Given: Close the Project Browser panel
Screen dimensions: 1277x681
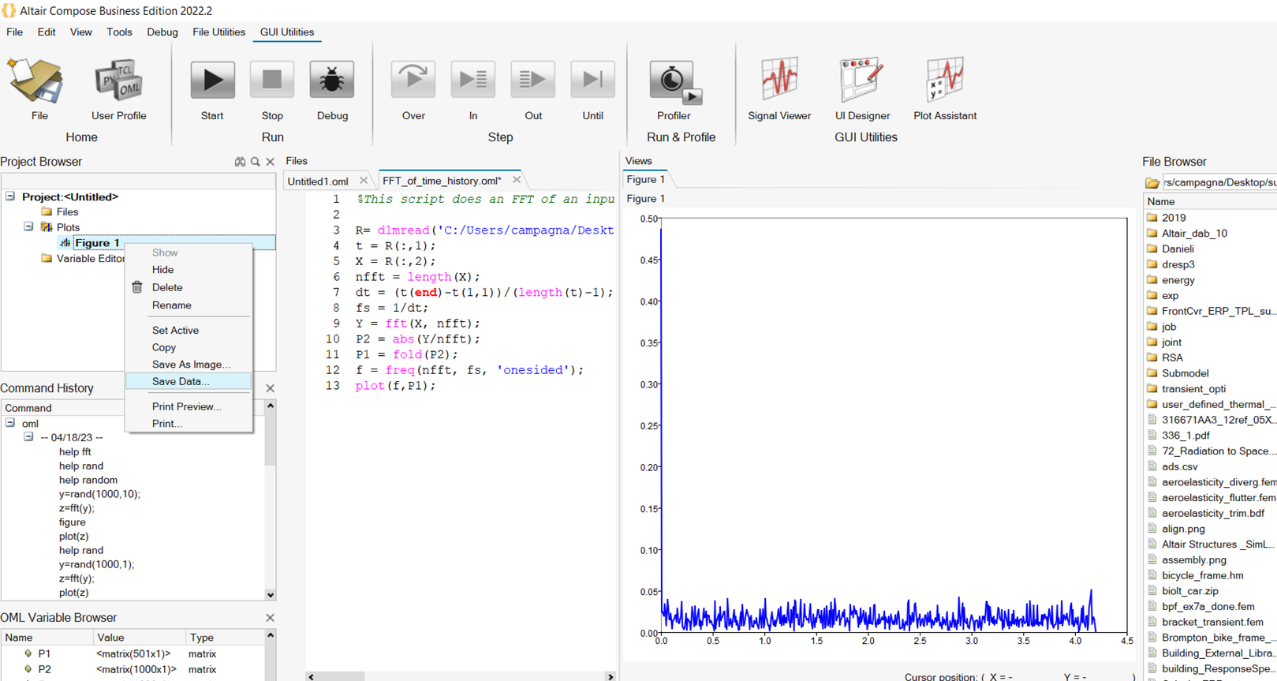Looking at the screenshot, I should (270, 162).
